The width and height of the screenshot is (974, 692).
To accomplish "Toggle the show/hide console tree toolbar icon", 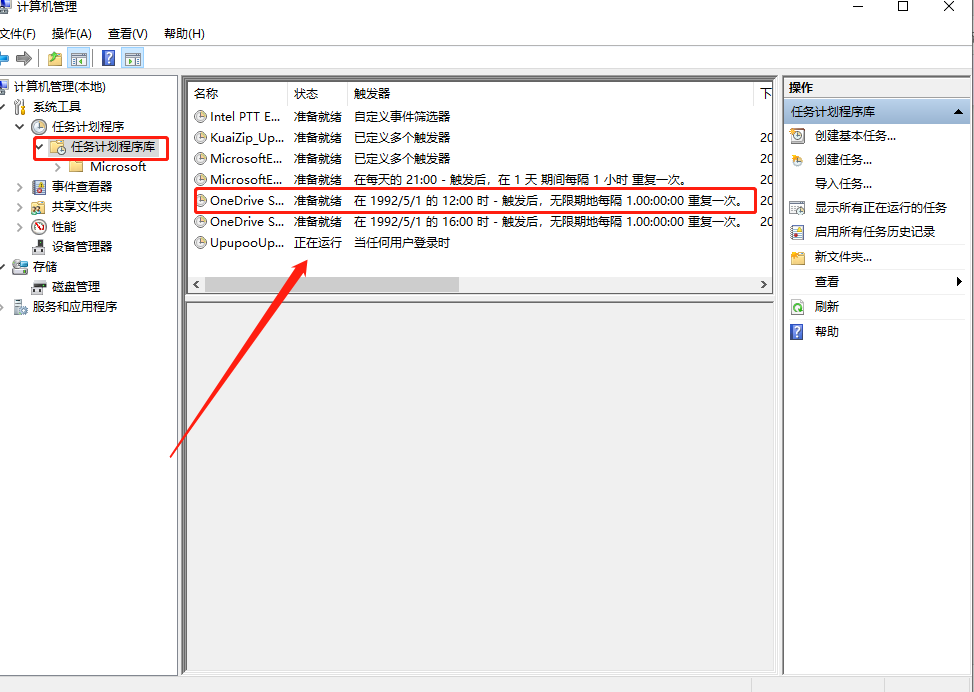I will tap(78, 58).
